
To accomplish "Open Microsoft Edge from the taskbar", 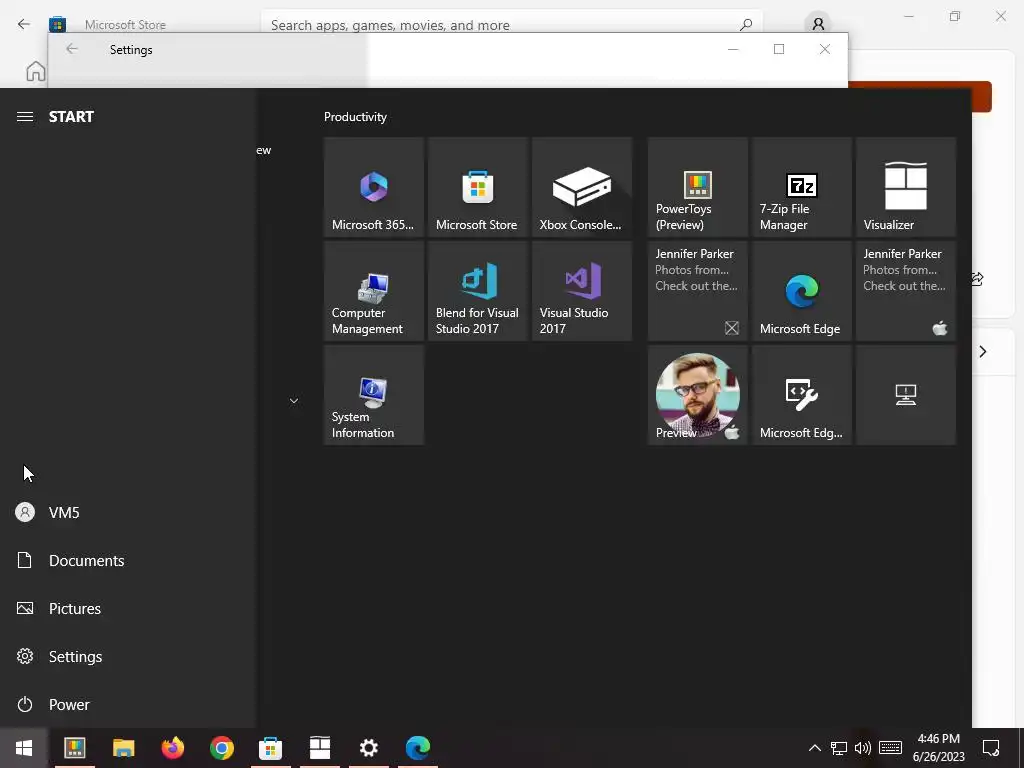I will pos(418,748).
